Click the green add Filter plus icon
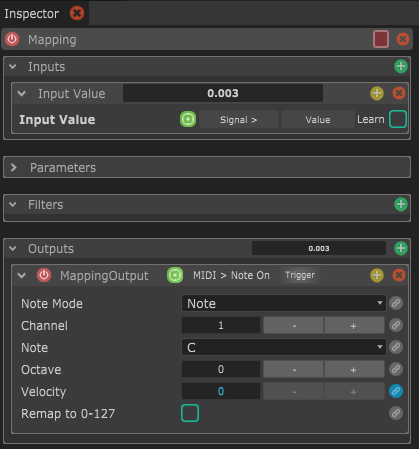Viewport: 419px width, 449px height. click(x=401, y=204)
